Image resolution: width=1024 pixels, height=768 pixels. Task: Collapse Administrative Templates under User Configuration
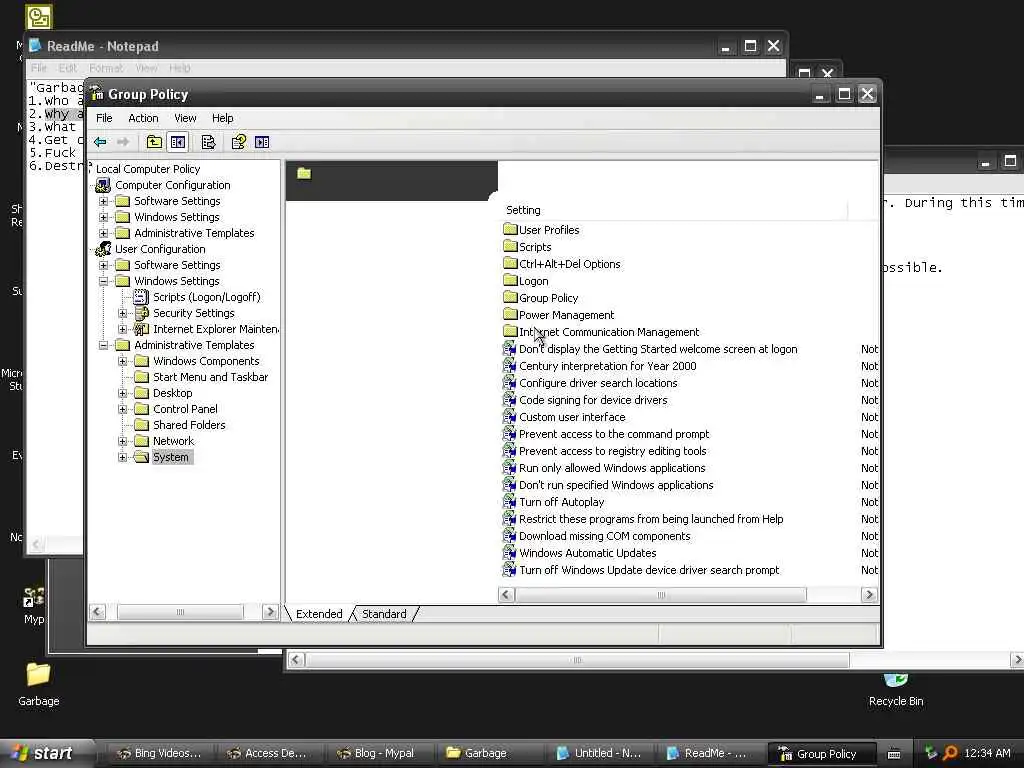pyautogui.click(x=103, y=345)
